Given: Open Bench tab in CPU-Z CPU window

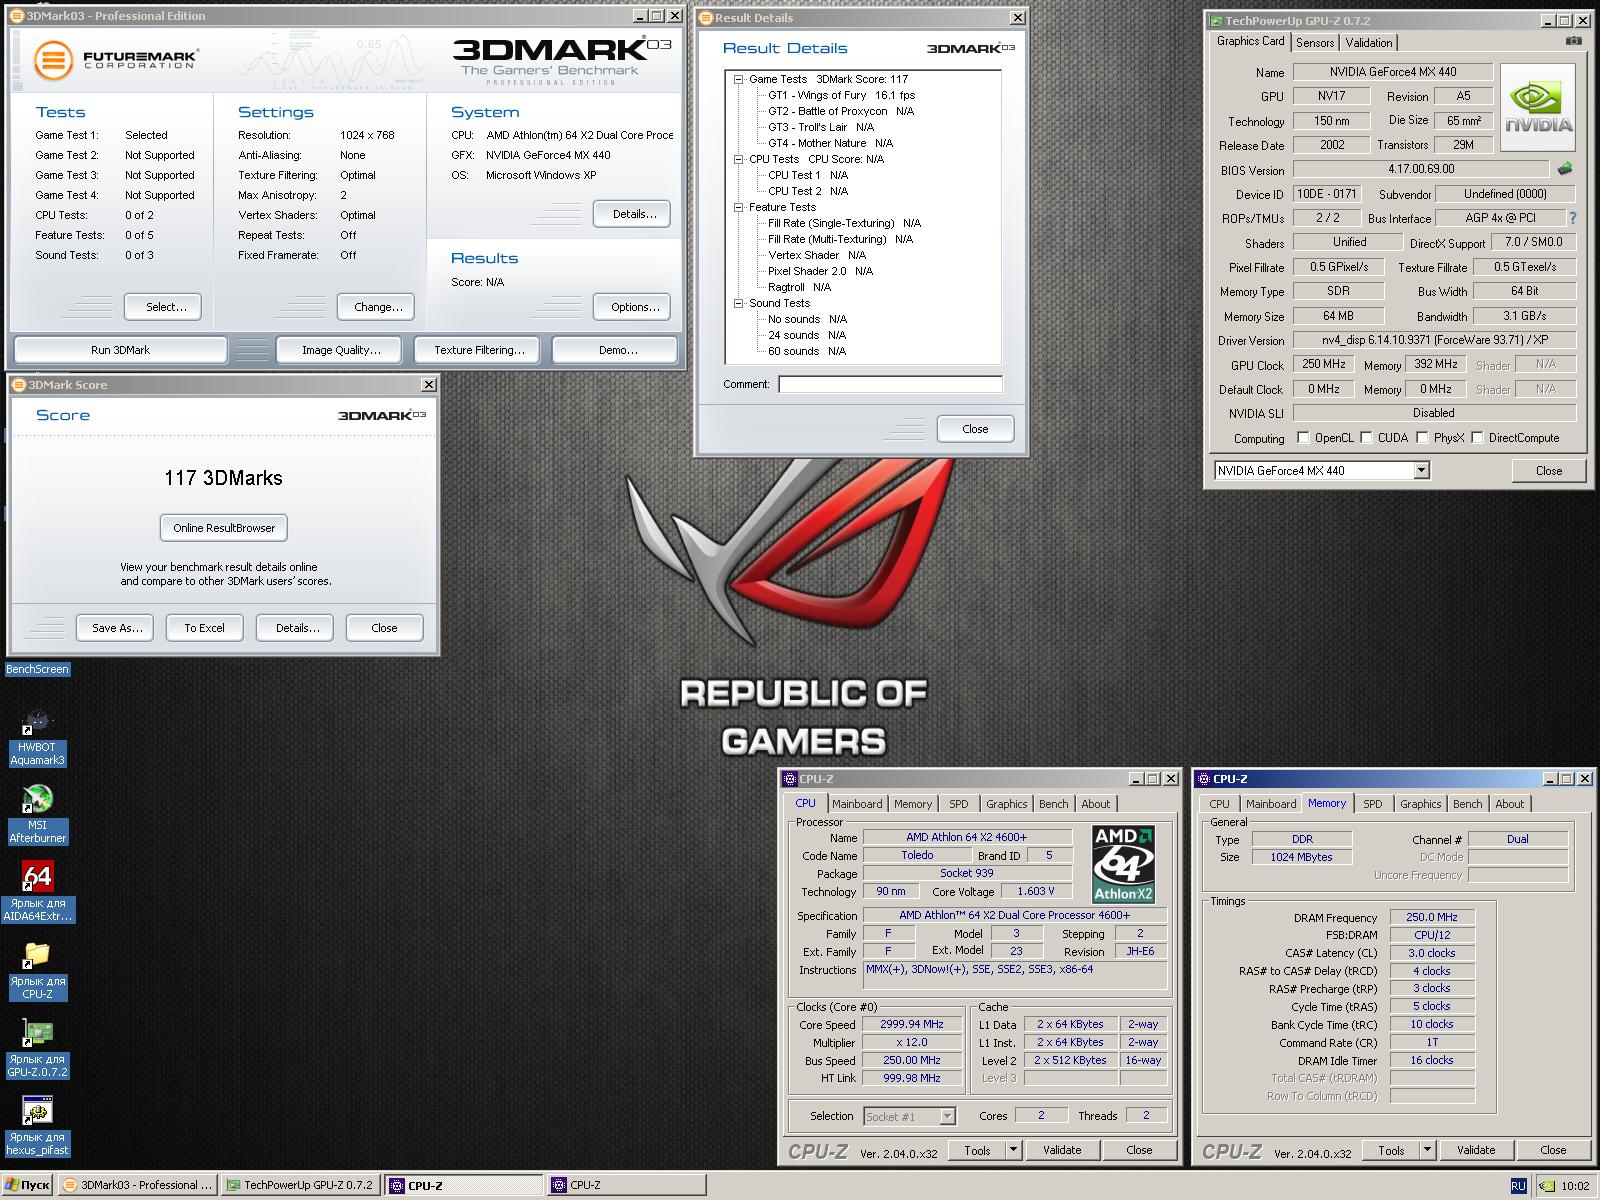Looking at the screenshot, I should tap(1054, 804).
